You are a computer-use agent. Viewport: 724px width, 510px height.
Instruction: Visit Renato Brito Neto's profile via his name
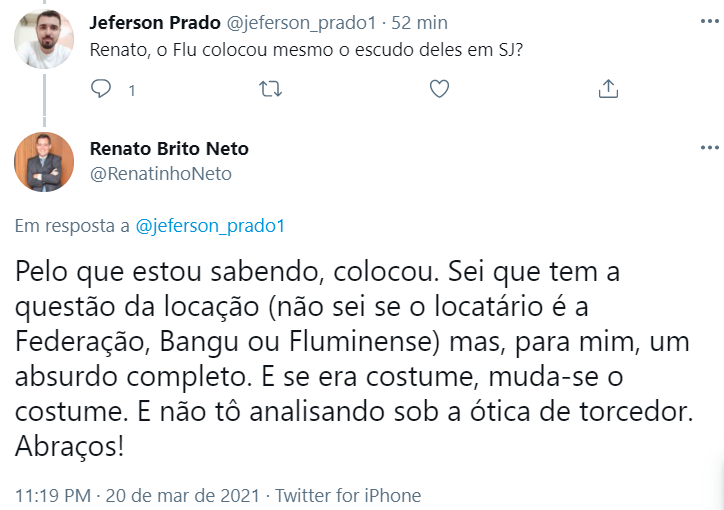[x=169, y=148]
